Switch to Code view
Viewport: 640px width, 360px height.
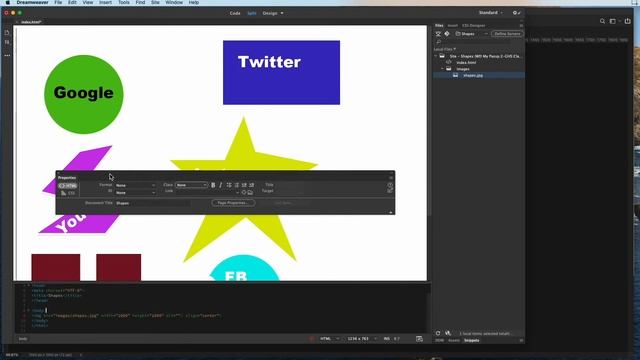tap(235, 13)
